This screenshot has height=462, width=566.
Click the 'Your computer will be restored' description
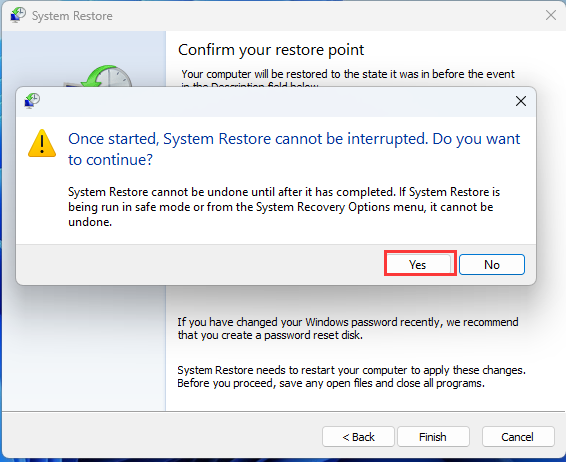coord(348,77)
